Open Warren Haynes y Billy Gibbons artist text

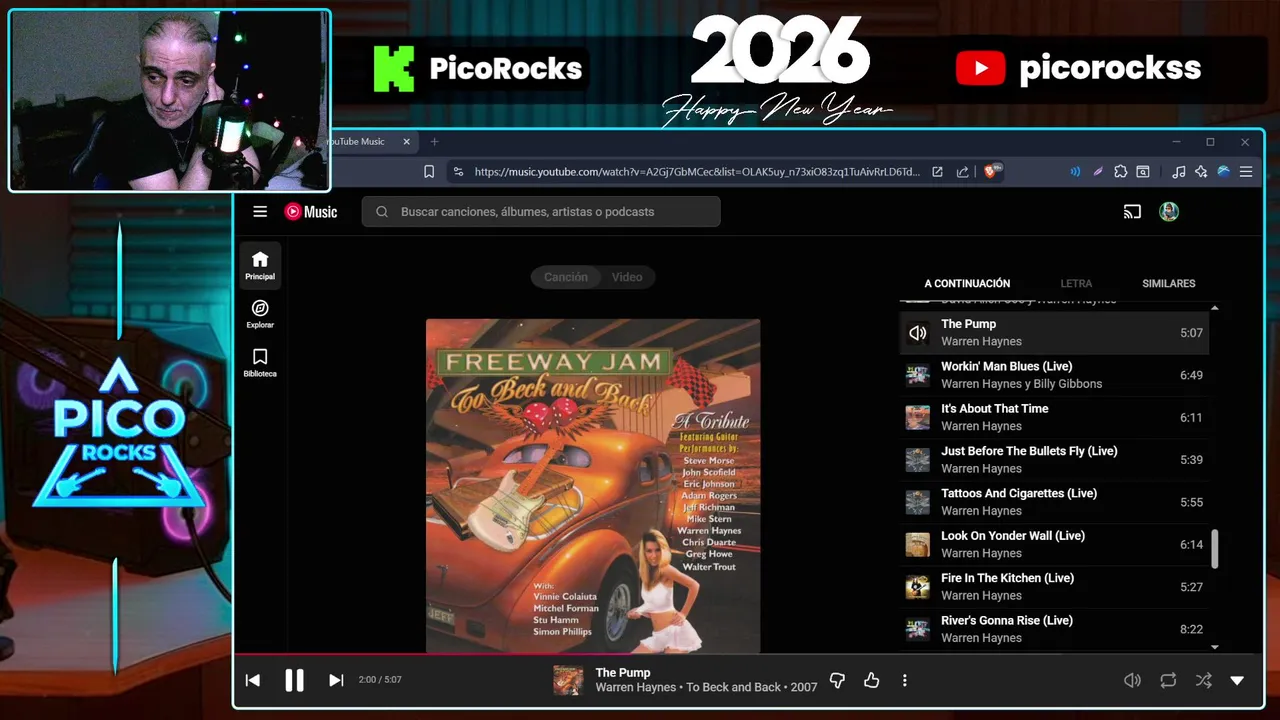[1021, 384]
